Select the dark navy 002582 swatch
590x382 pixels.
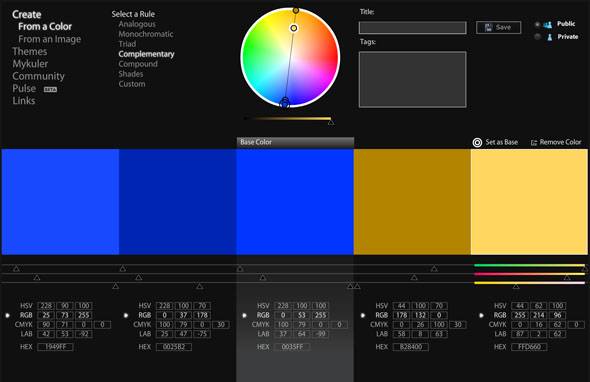click(178, 202)
